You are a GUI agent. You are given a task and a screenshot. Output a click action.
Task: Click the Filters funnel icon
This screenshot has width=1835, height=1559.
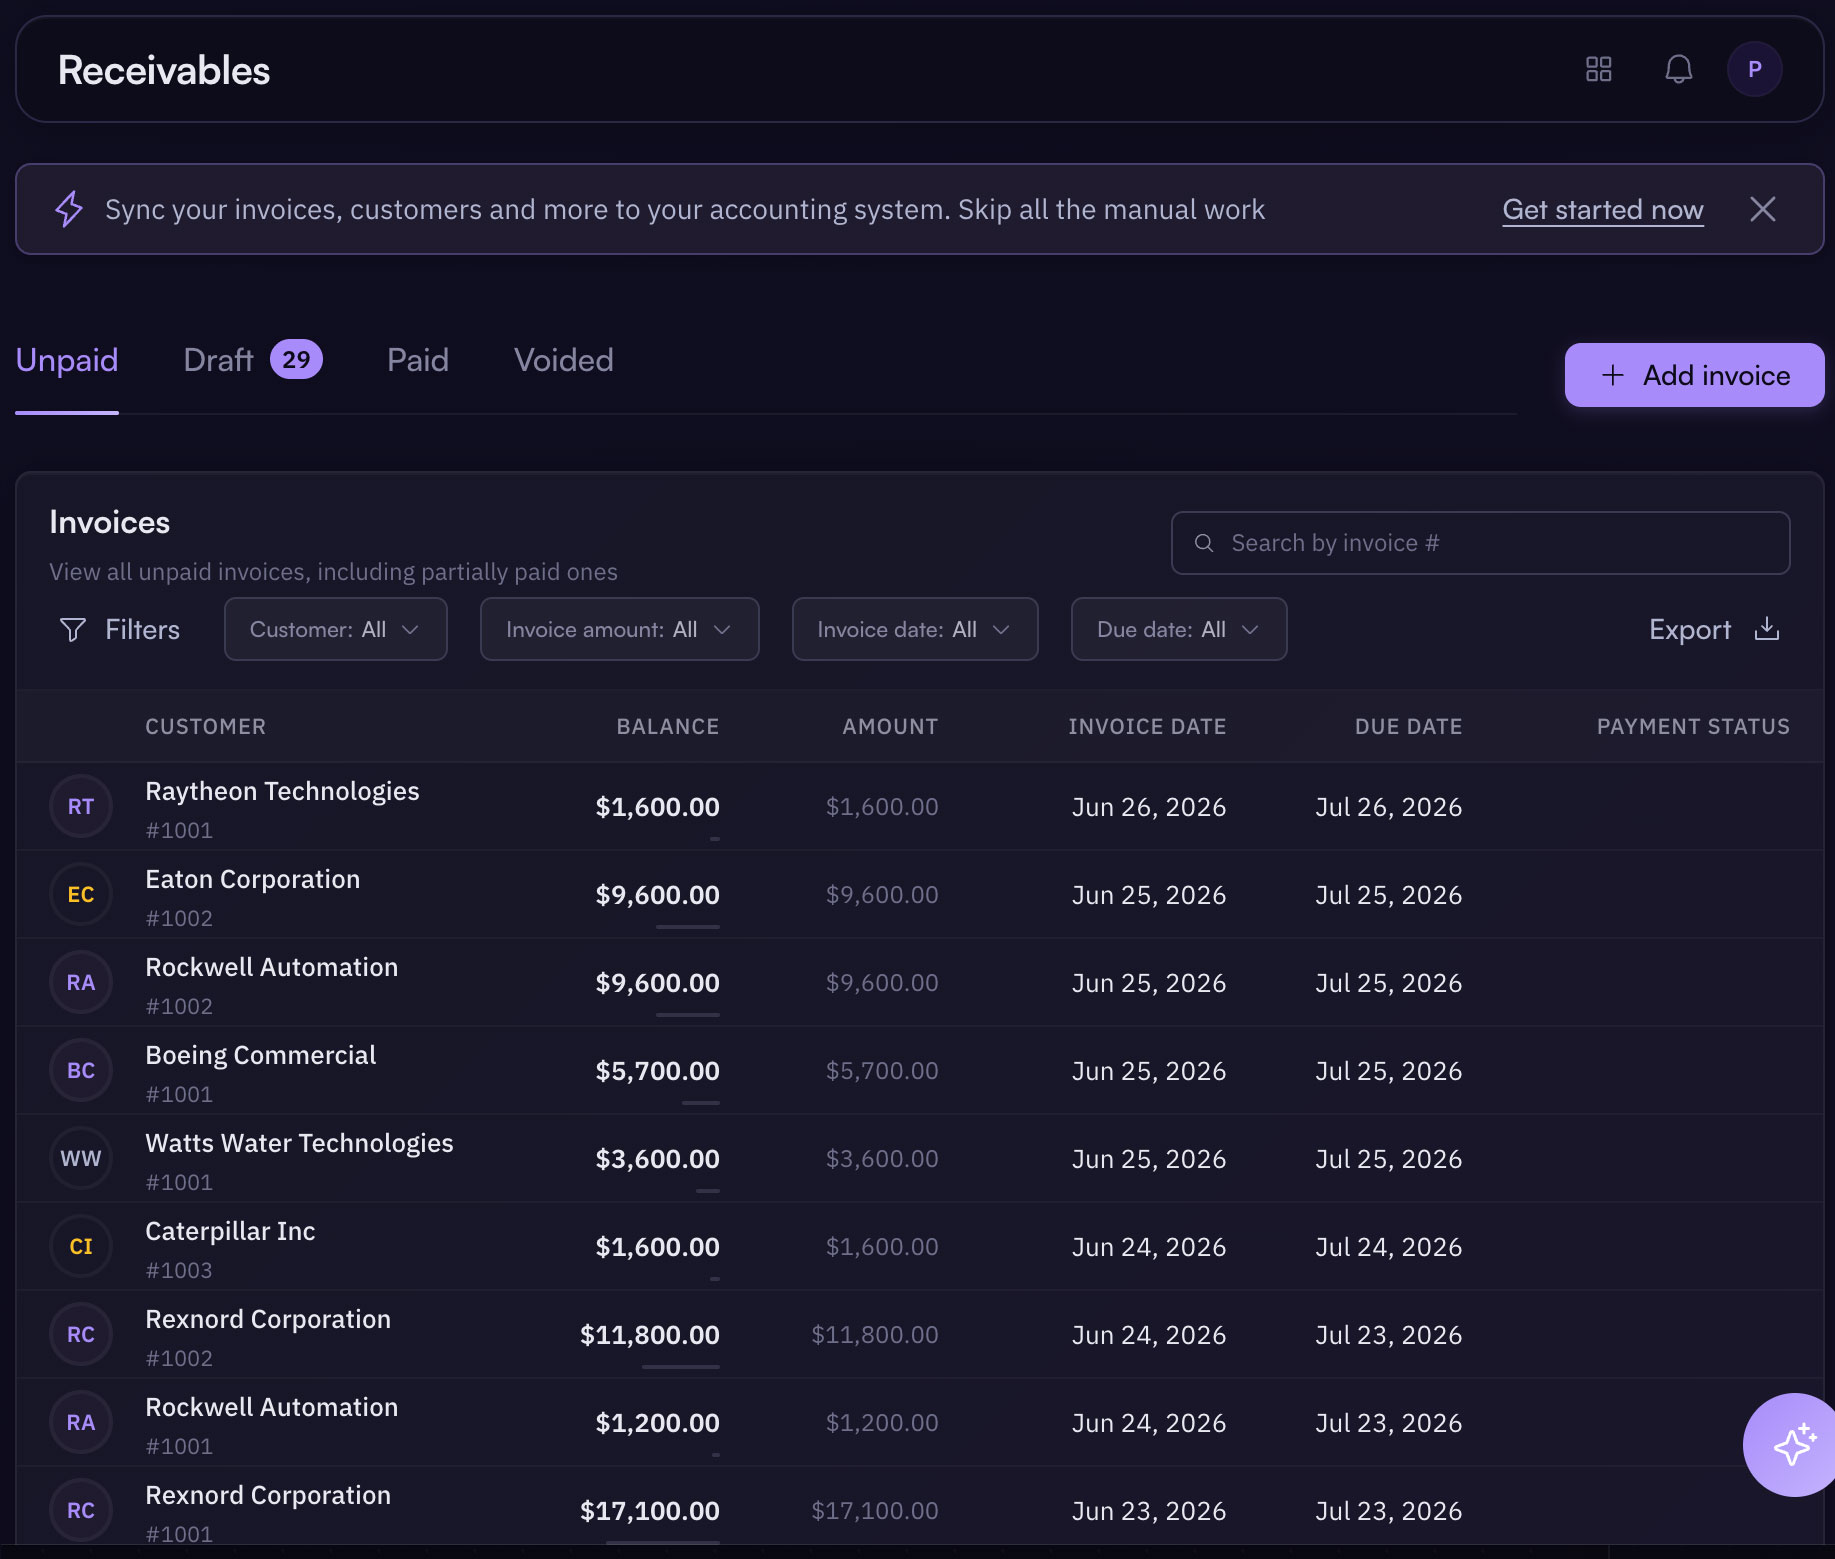click(x=73, y=629)
